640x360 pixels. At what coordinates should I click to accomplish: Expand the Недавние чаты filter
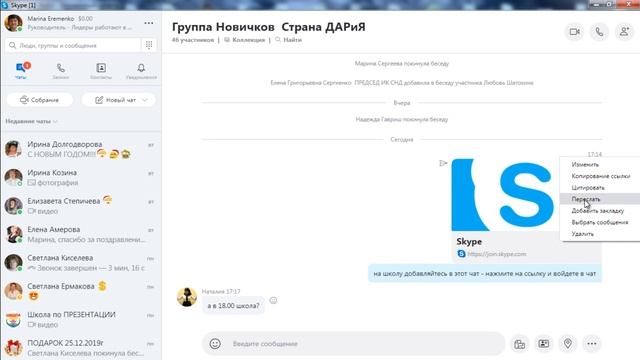31,121
